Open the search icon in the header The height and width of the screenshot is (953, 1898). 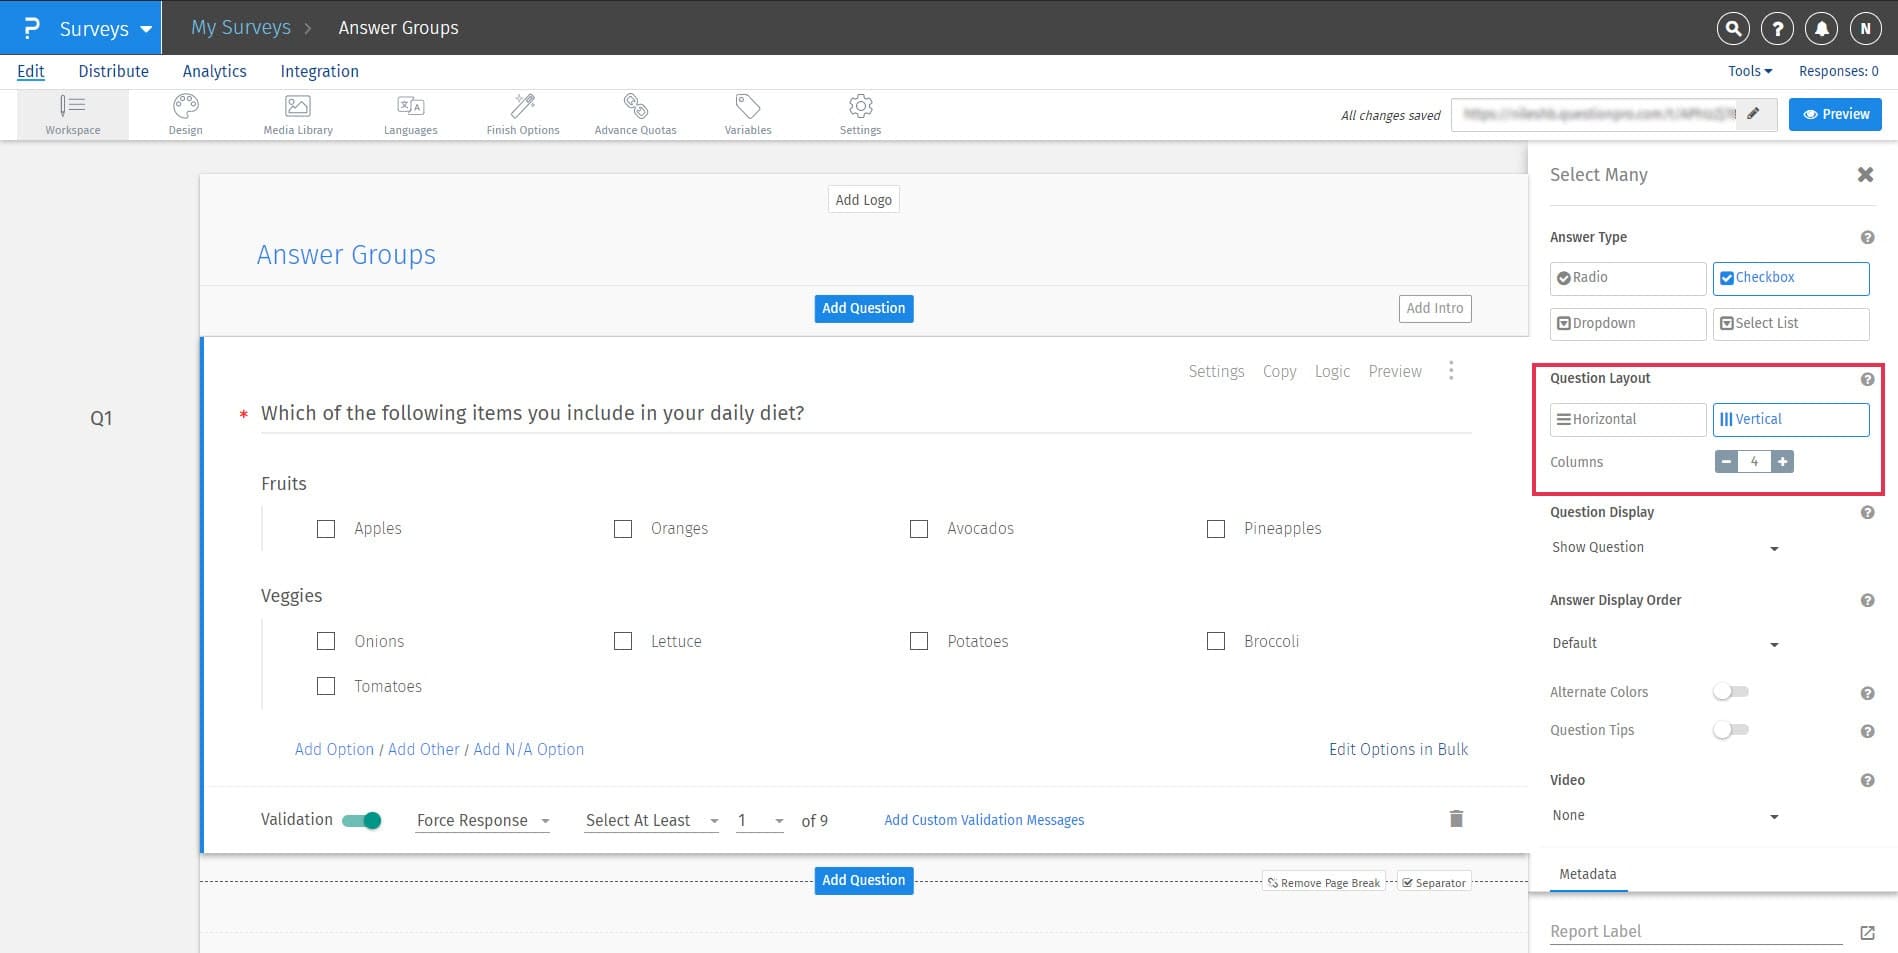1732,28
